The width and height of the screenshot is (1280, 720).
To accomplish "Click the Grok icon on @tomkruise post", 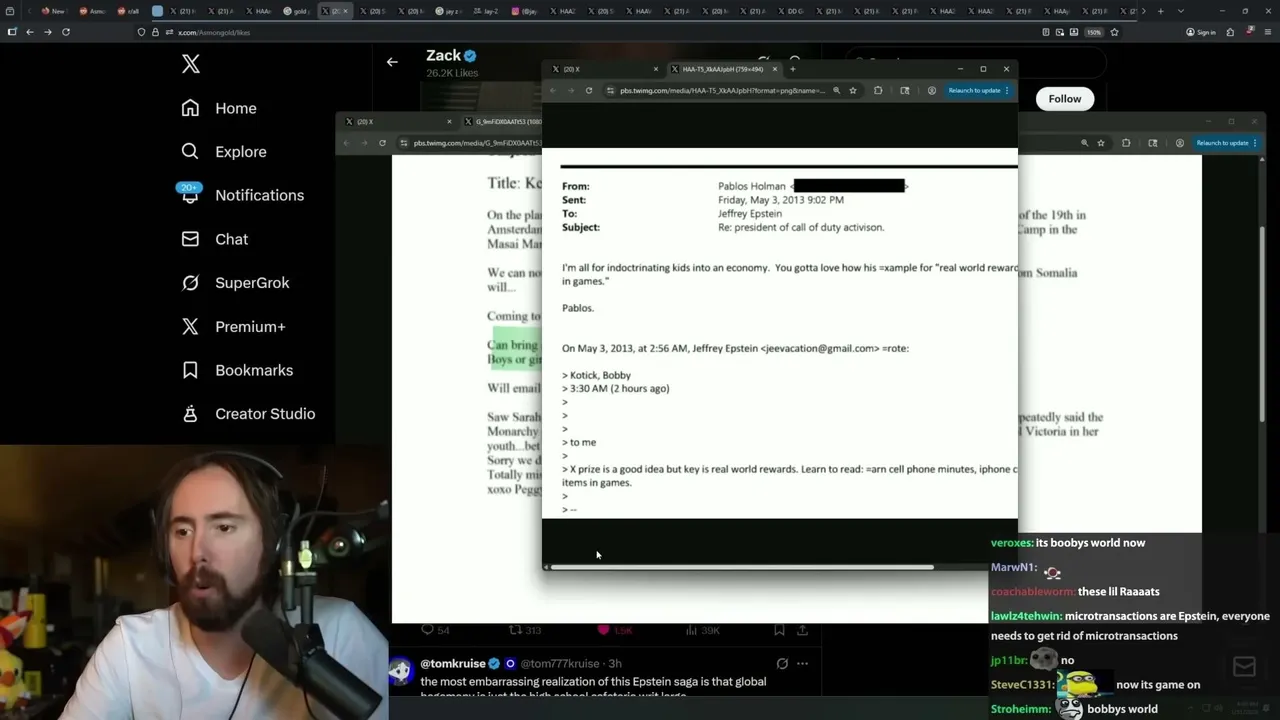I will 782,663.
